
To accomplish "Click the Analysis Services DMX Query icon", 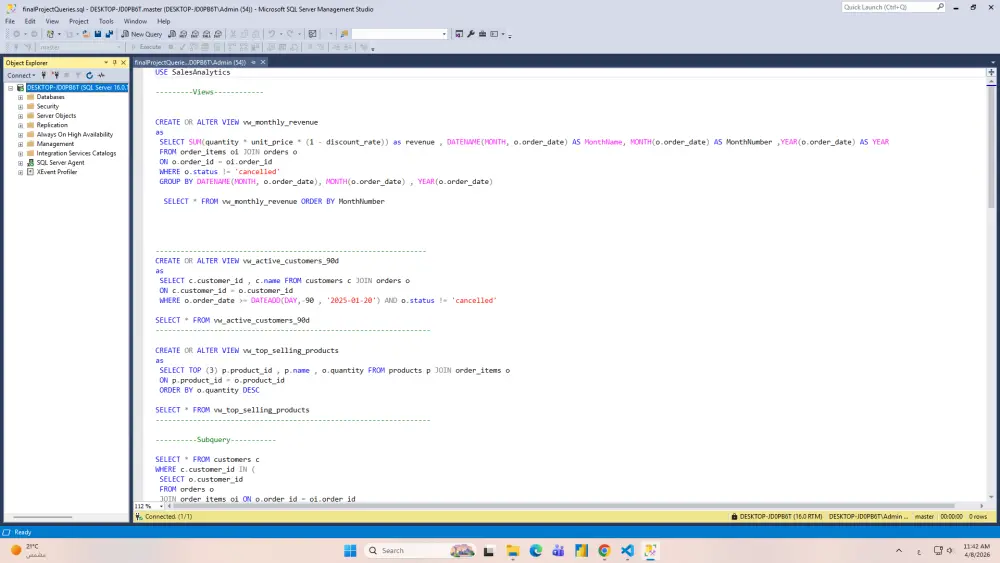I will (x=195, y=34).
